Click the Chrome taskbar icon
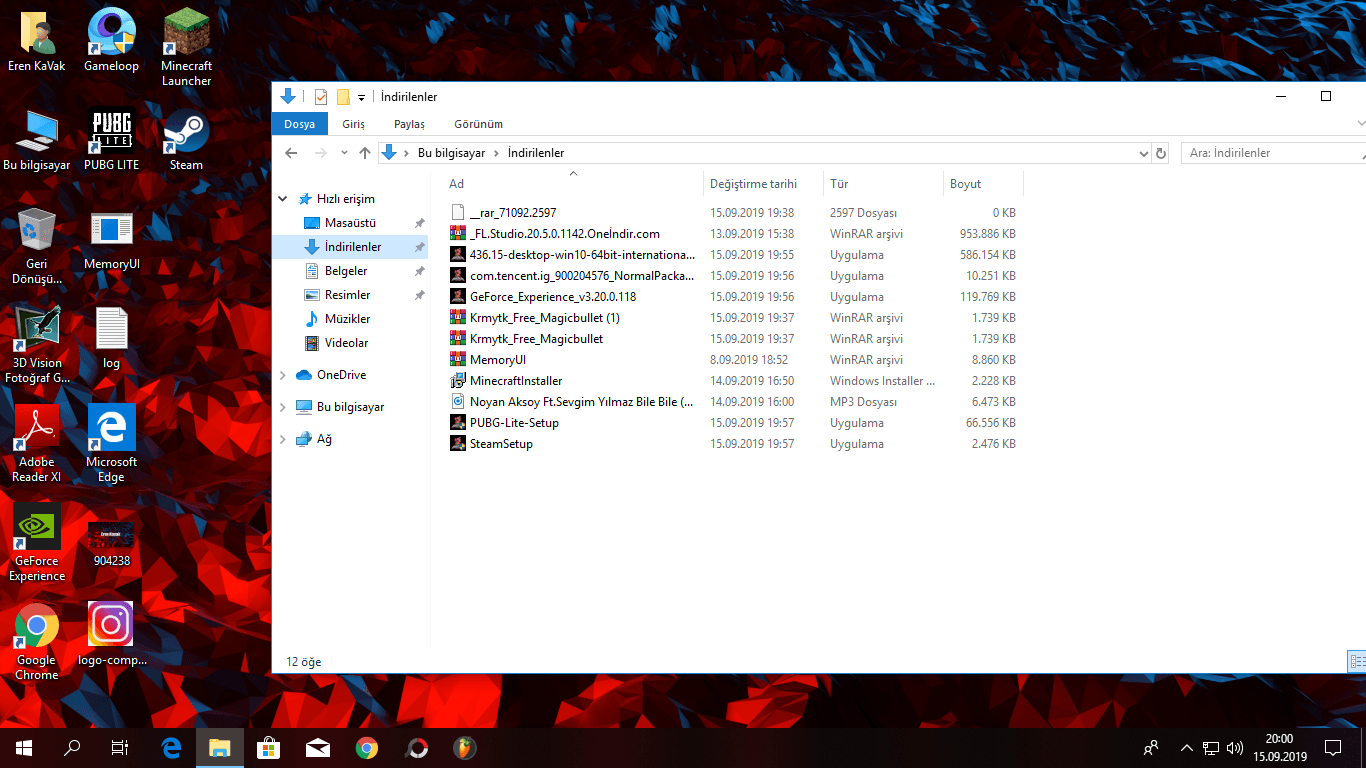This screenshot has height=768, width=1366. (x=366, y=747)
